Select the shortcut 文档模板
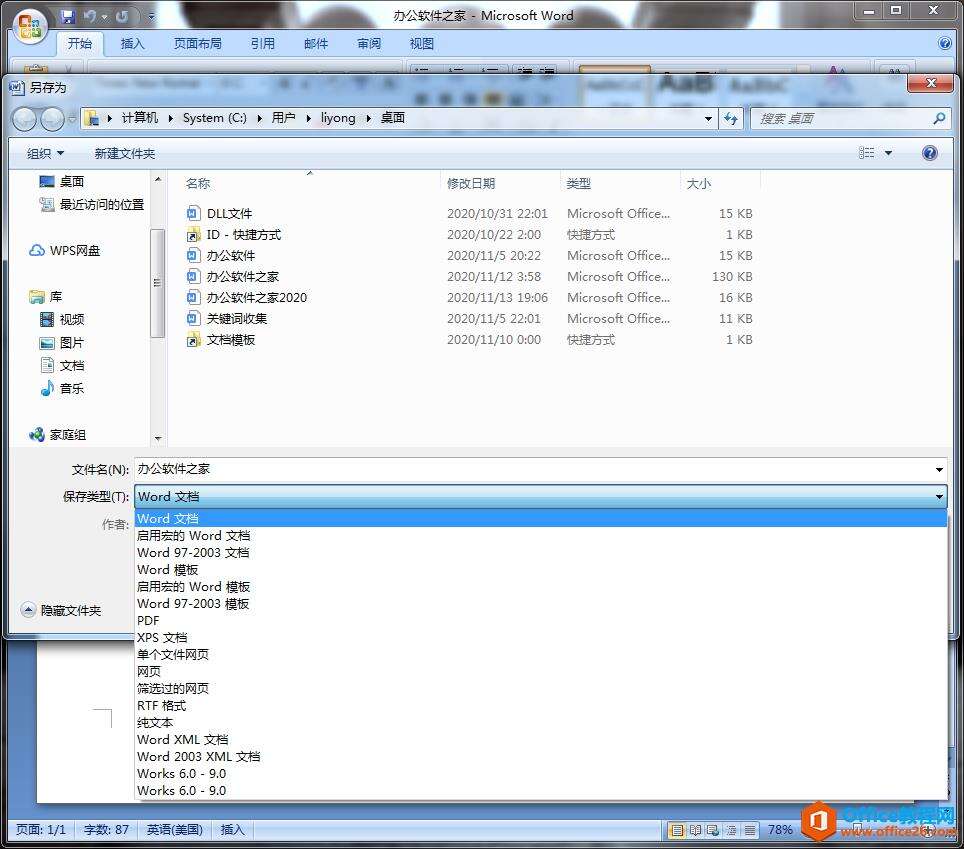This screenshot has width=964, height=849. pyautogui.click(x=231, y=339)
